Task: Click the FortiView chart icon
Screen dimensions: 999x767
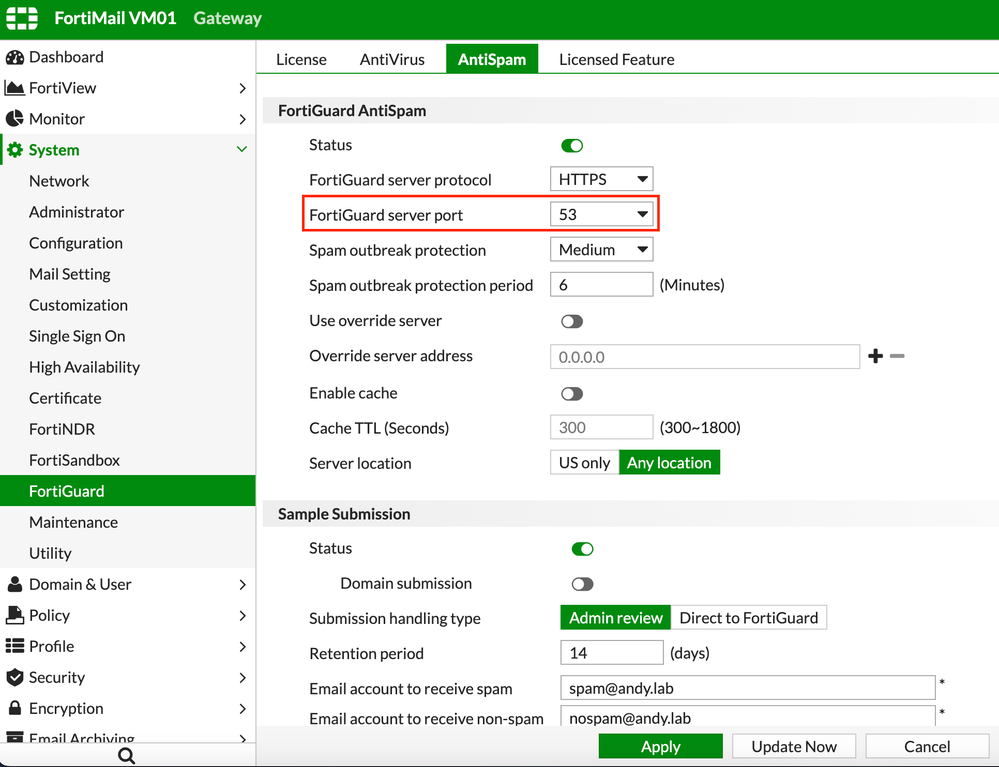Action: pyautogui.click(x=14, y=88)
